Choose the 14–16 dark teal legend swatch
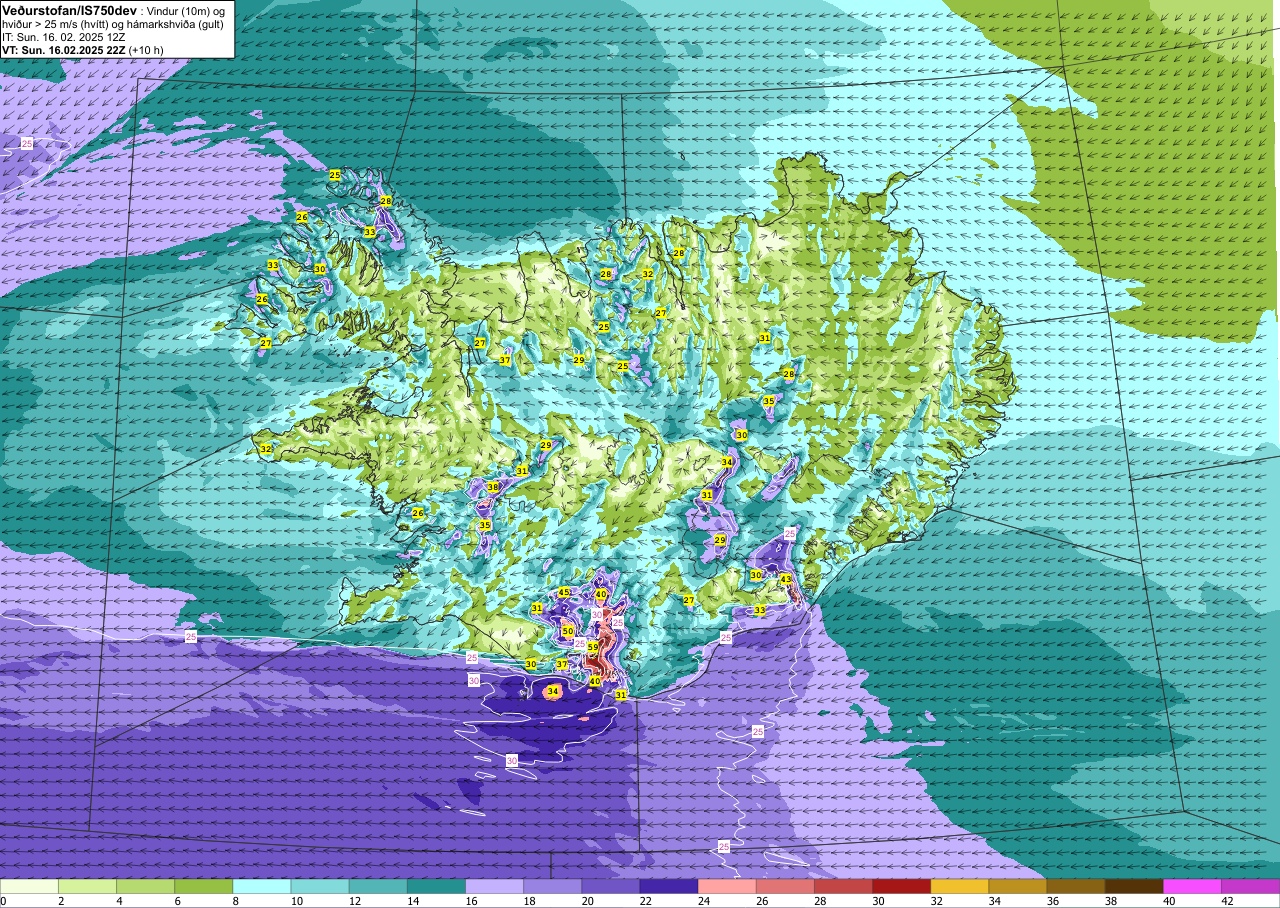Screen dimensions: 1280x908 coord(436,886)
